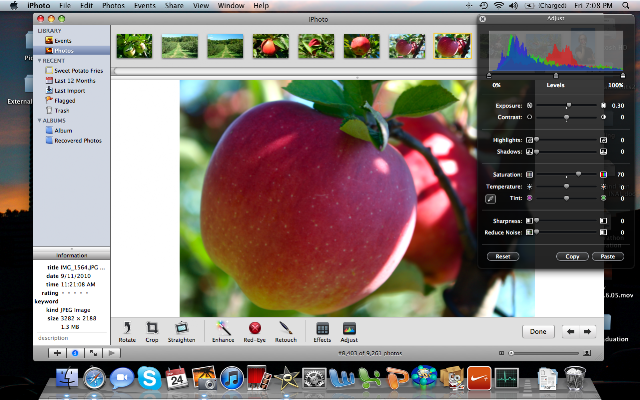
Task: Open the Straighten tool
Action: (x=181, y=331)
